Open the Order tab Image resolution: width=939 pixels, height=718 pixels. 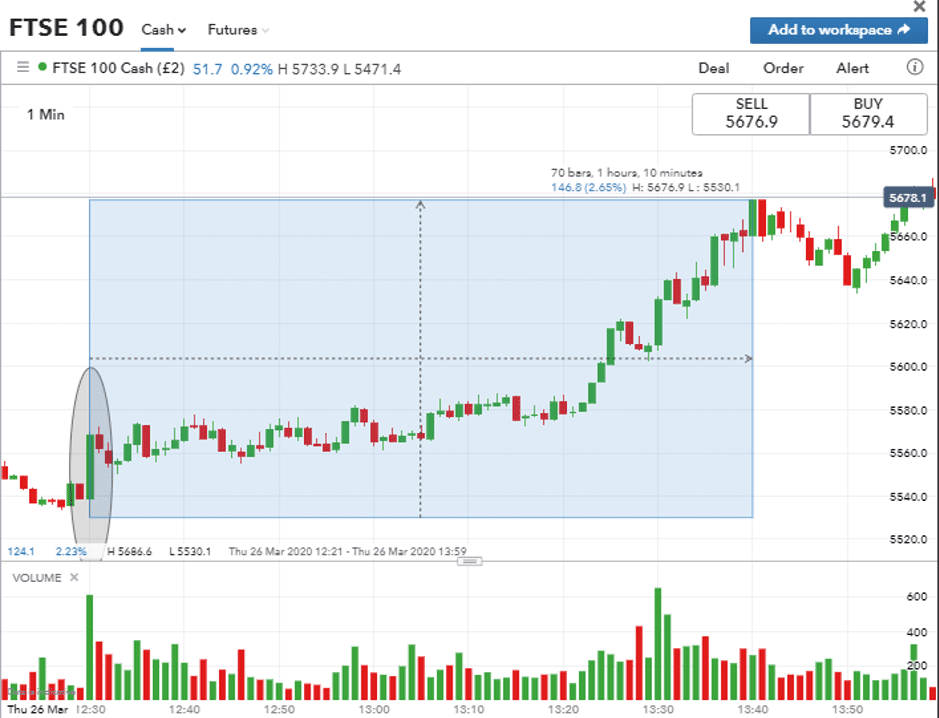(783, 68)
